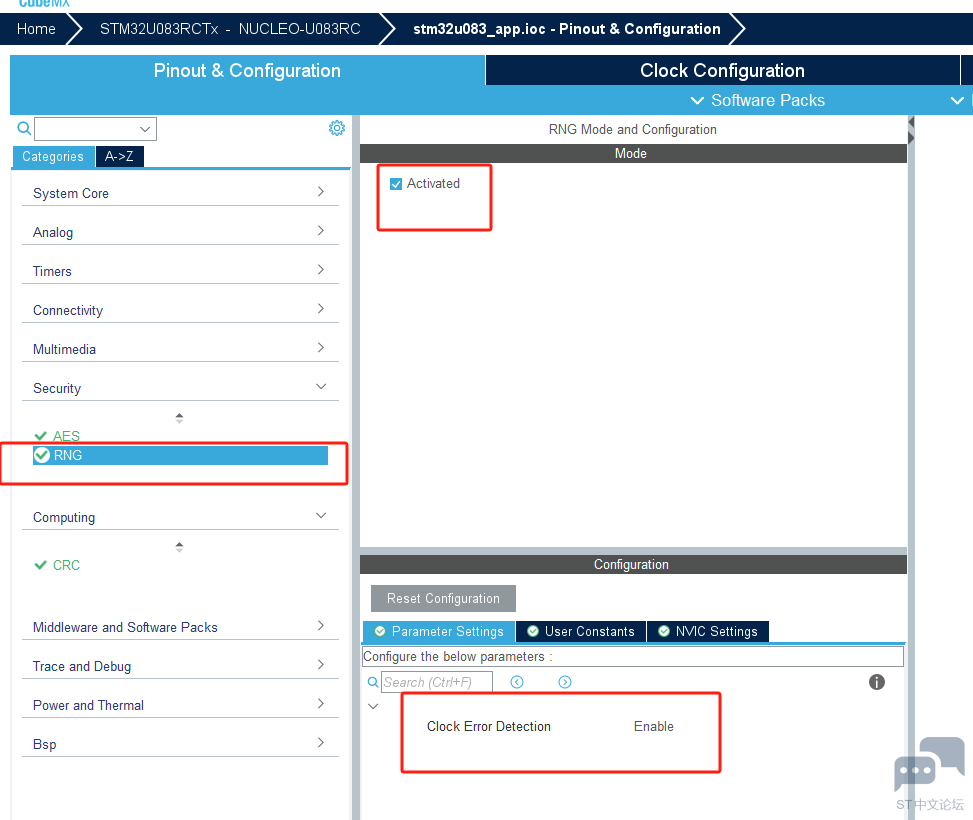Screen dimensions: 973x820
Task: Switch to the A->Z tab
Action: pos(119,156)
